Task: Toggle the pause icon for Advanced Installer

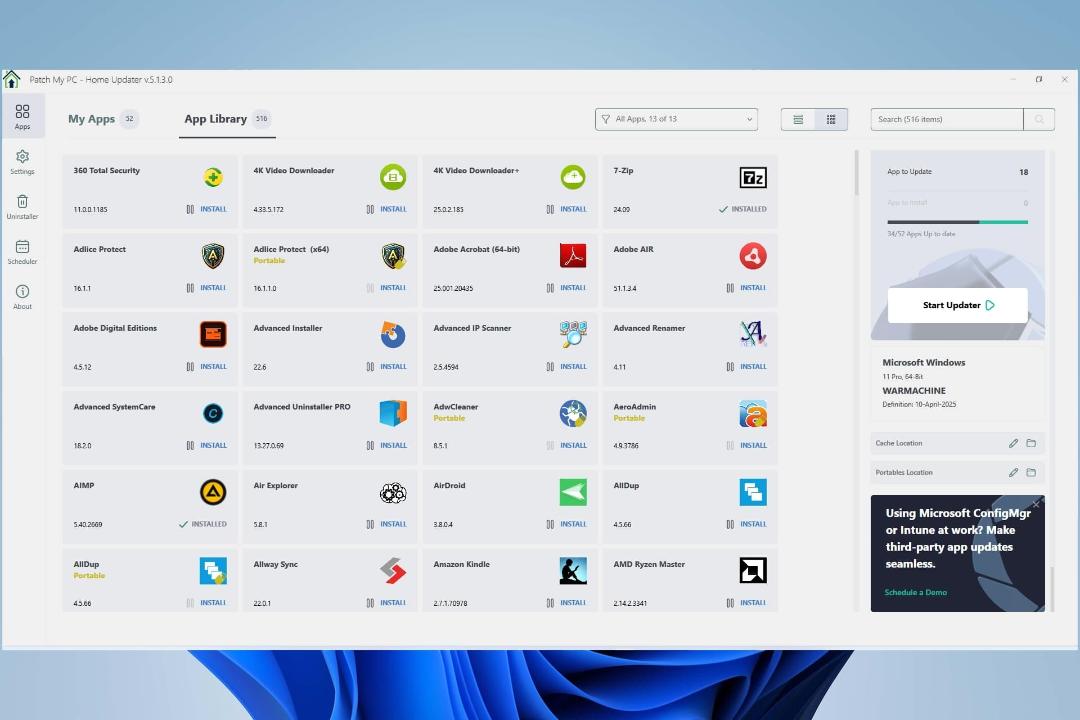Action: pyautogui.click(x=370, y=367)
